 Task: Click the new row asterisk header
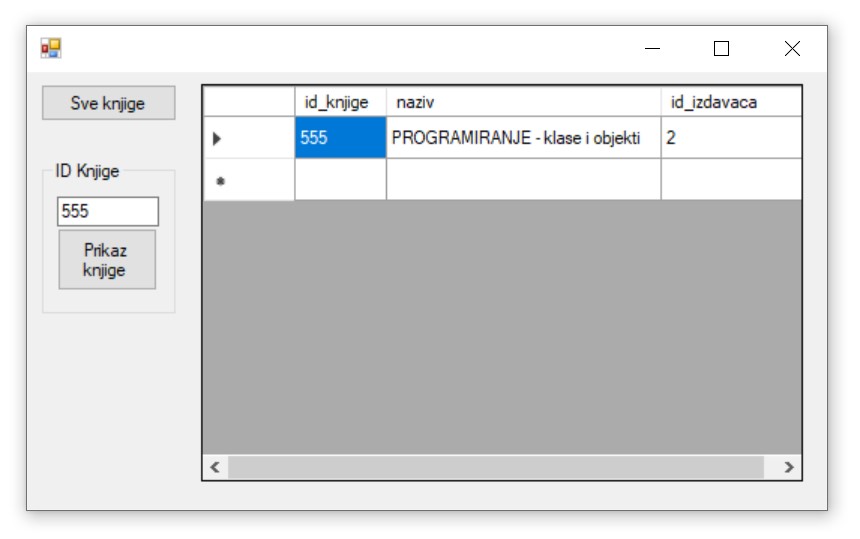[248, 180]
